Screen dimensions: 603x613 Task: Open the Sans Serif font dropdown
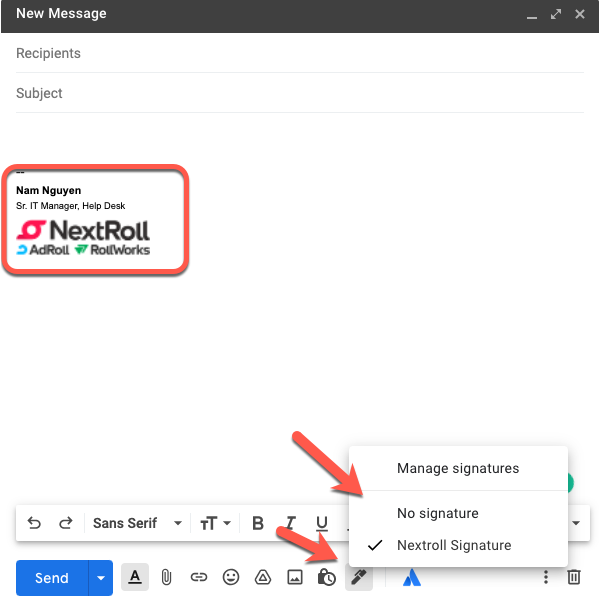pos(137,523)
